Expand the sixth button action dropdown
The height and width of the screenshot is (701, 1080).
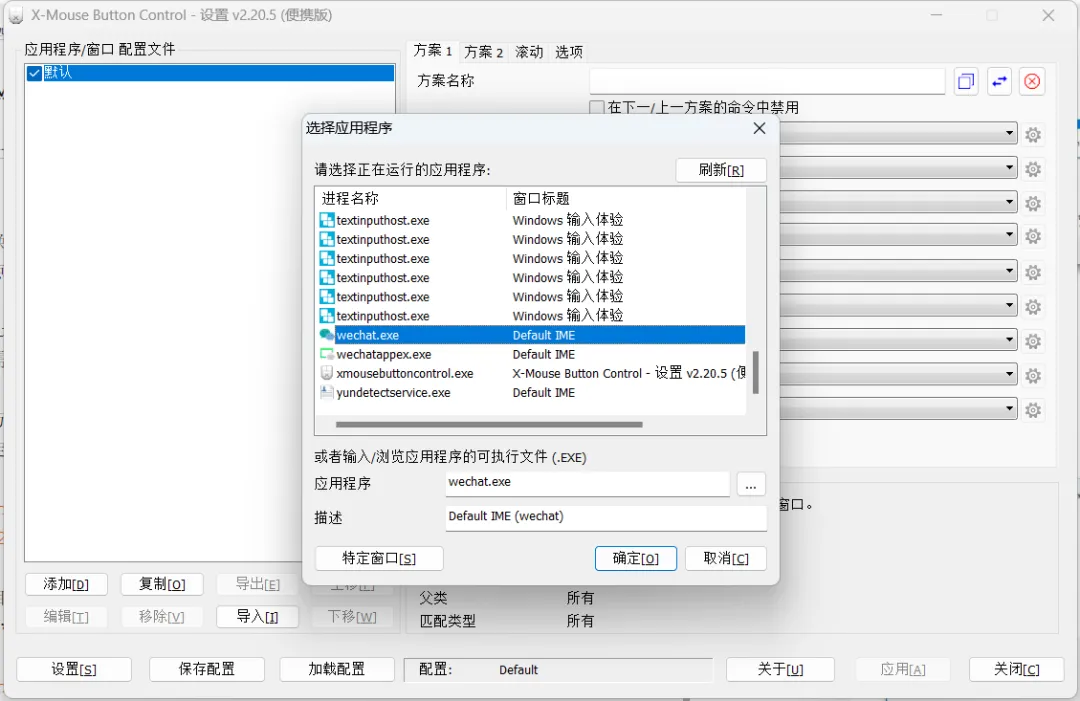point(1009,305)
